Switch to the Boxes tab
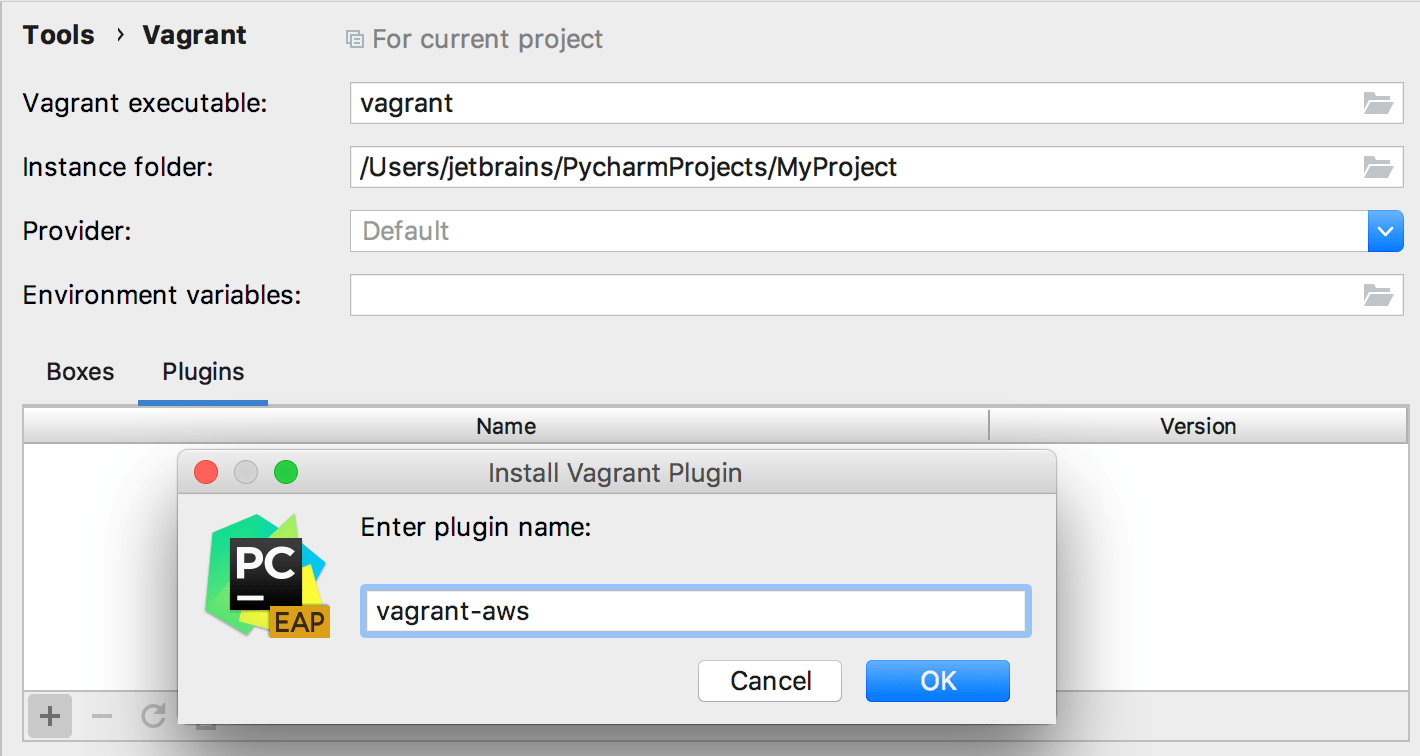This screenshot has width=1420, height=756. [x=79, y=371]
